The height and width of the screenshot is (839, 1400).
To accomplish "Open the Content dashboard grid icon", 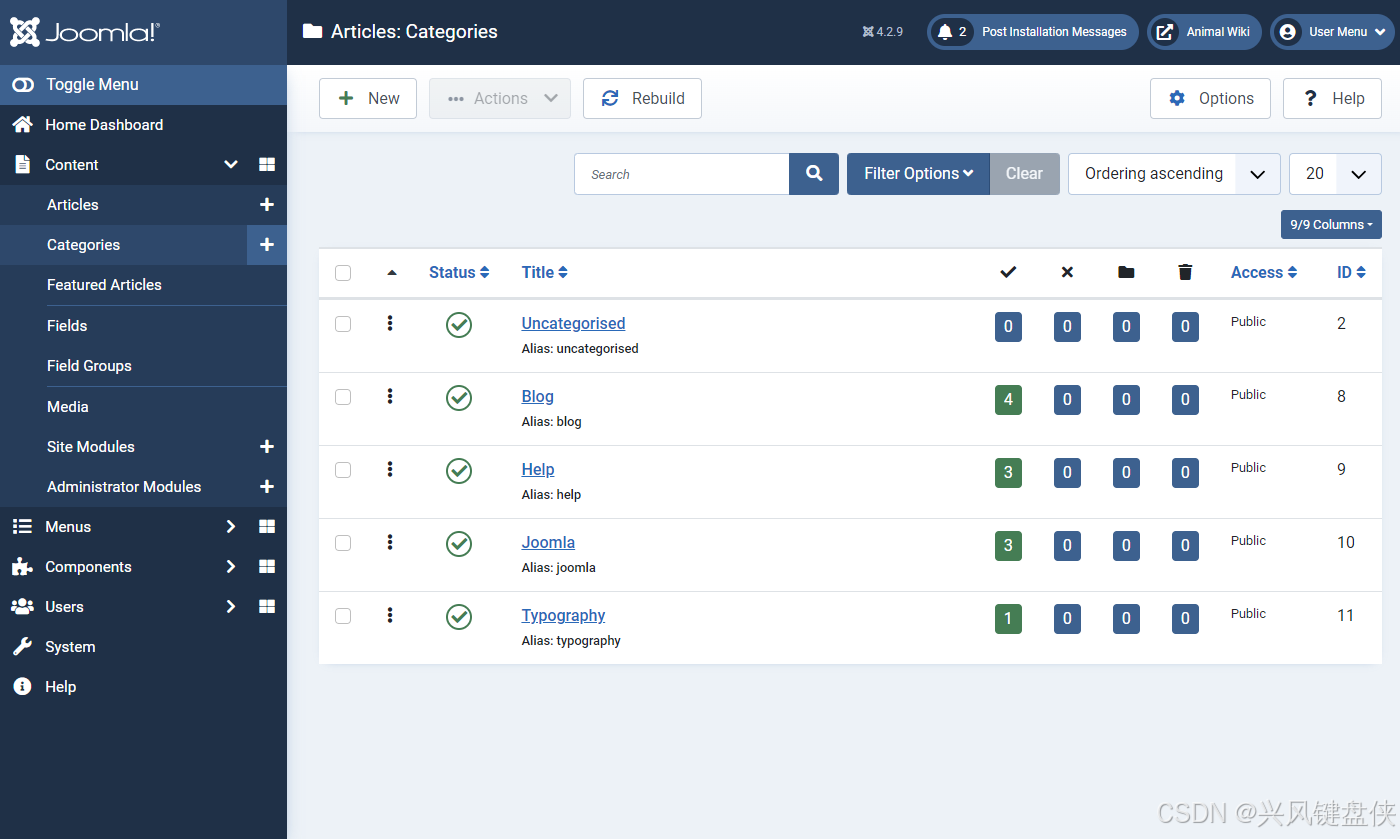I will tap(267, 165).
